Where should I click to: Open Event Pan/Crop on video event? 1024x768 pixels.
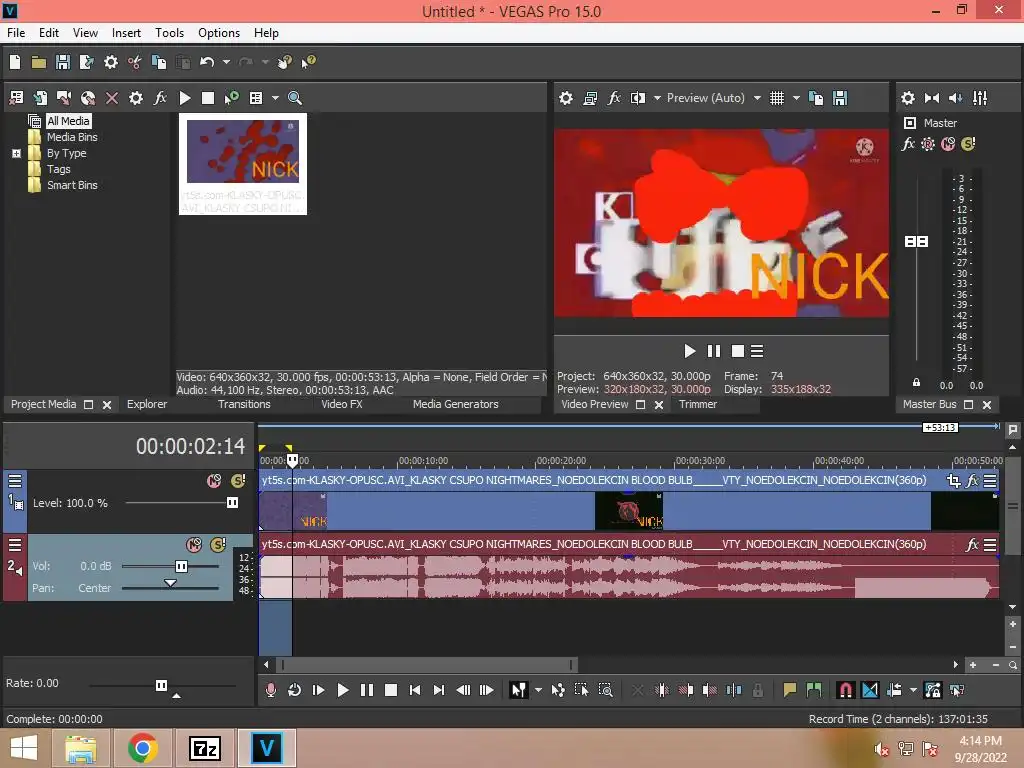[953, 481]
